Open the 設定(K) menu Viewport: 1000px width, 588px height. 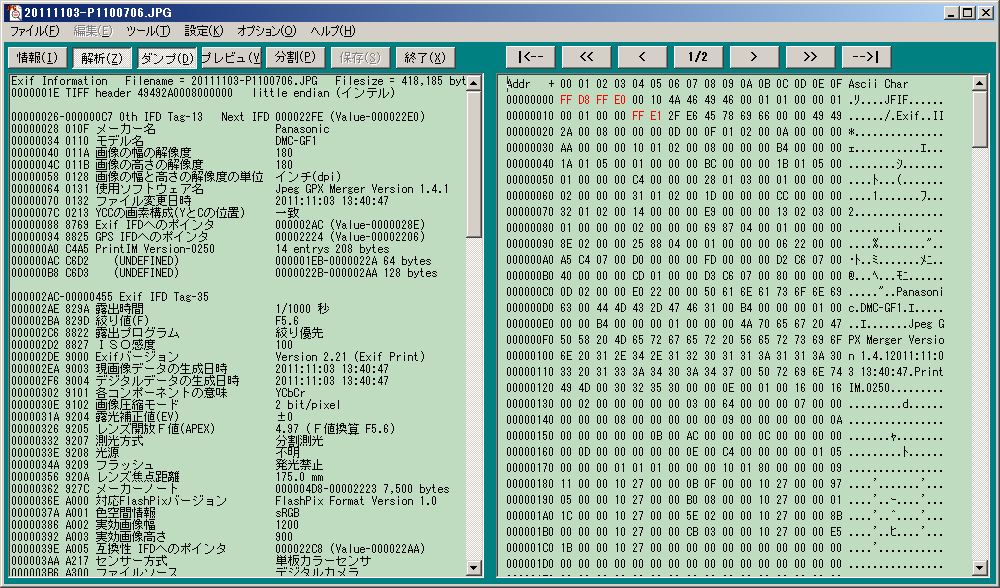[x=204, y=31]
